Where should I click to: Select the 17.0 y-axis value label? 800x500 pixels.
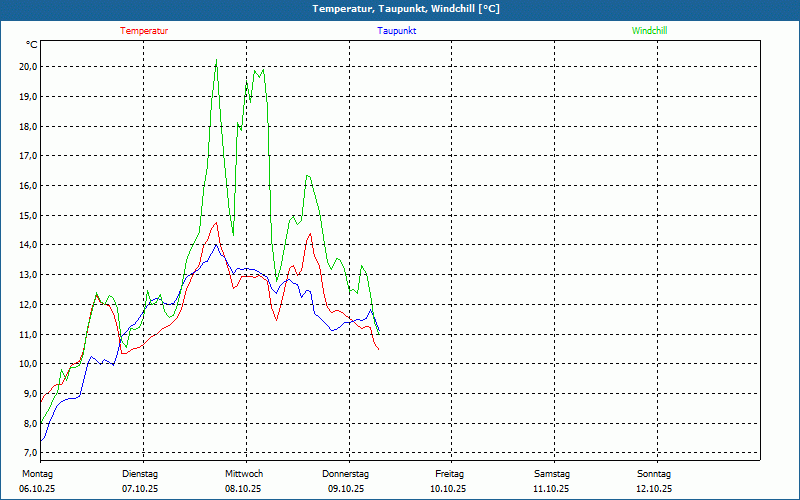[x=27, y=156]
